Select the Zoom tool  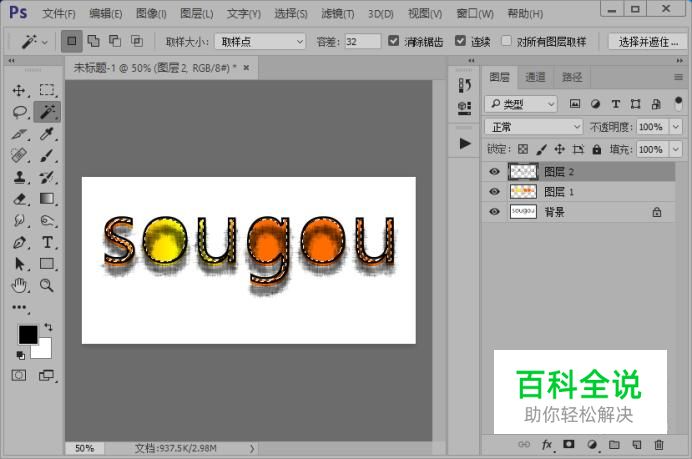[47, 286]
